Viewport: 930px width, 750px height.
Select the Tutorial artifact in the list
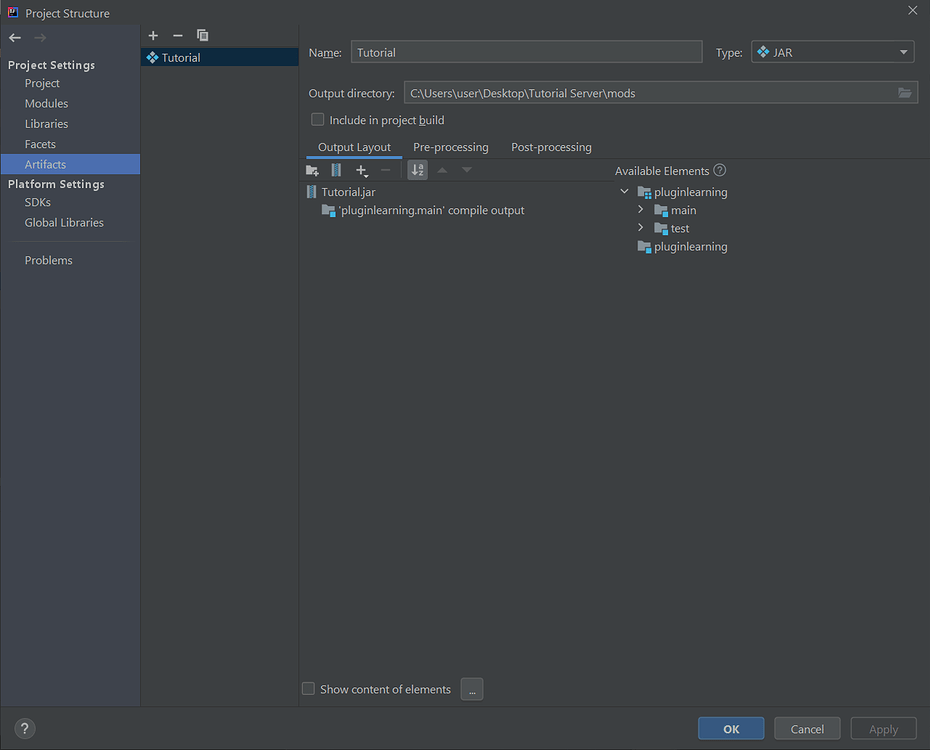coord(219,58)
